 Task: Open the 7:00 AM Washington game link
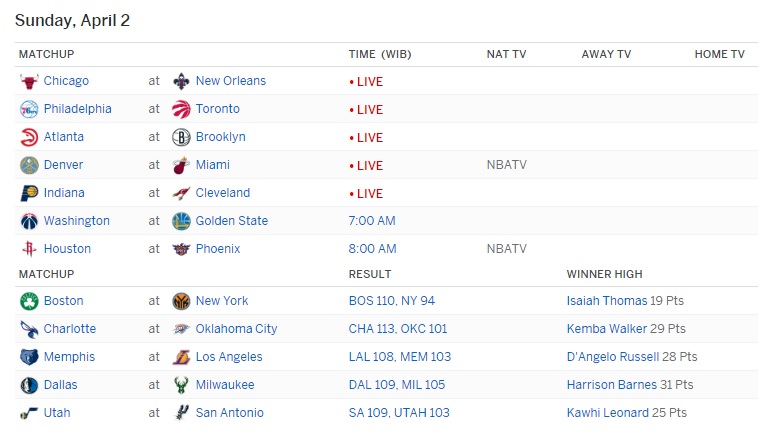click(371, 221)
